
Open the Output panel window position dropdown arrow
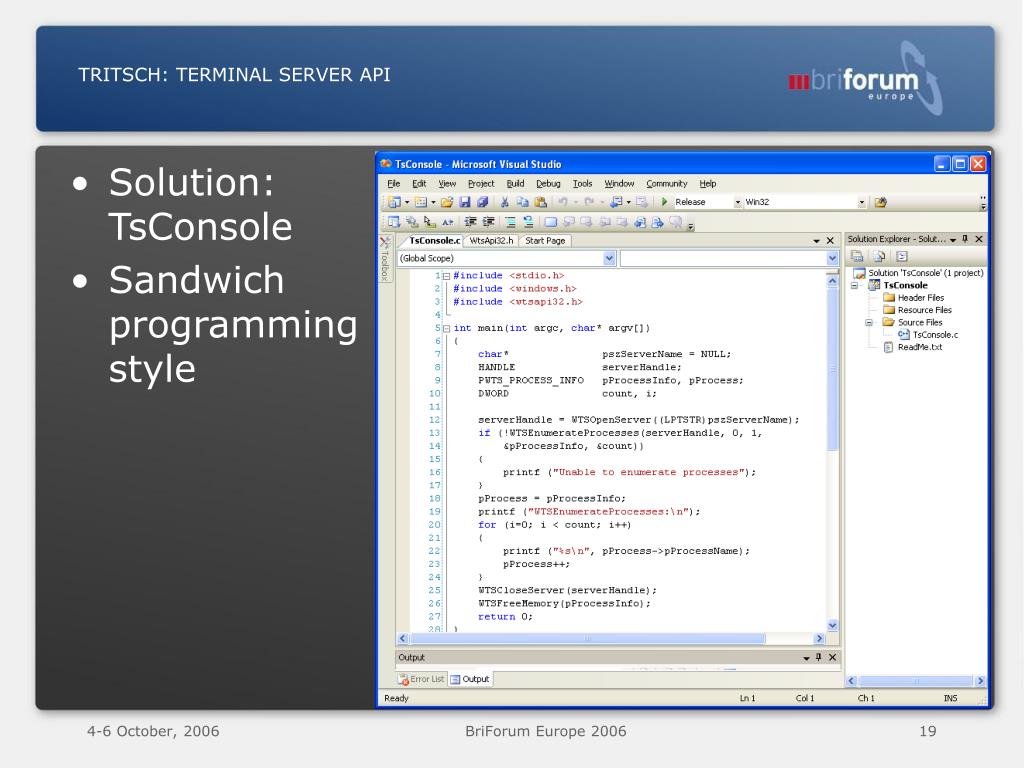coord(807,658)
